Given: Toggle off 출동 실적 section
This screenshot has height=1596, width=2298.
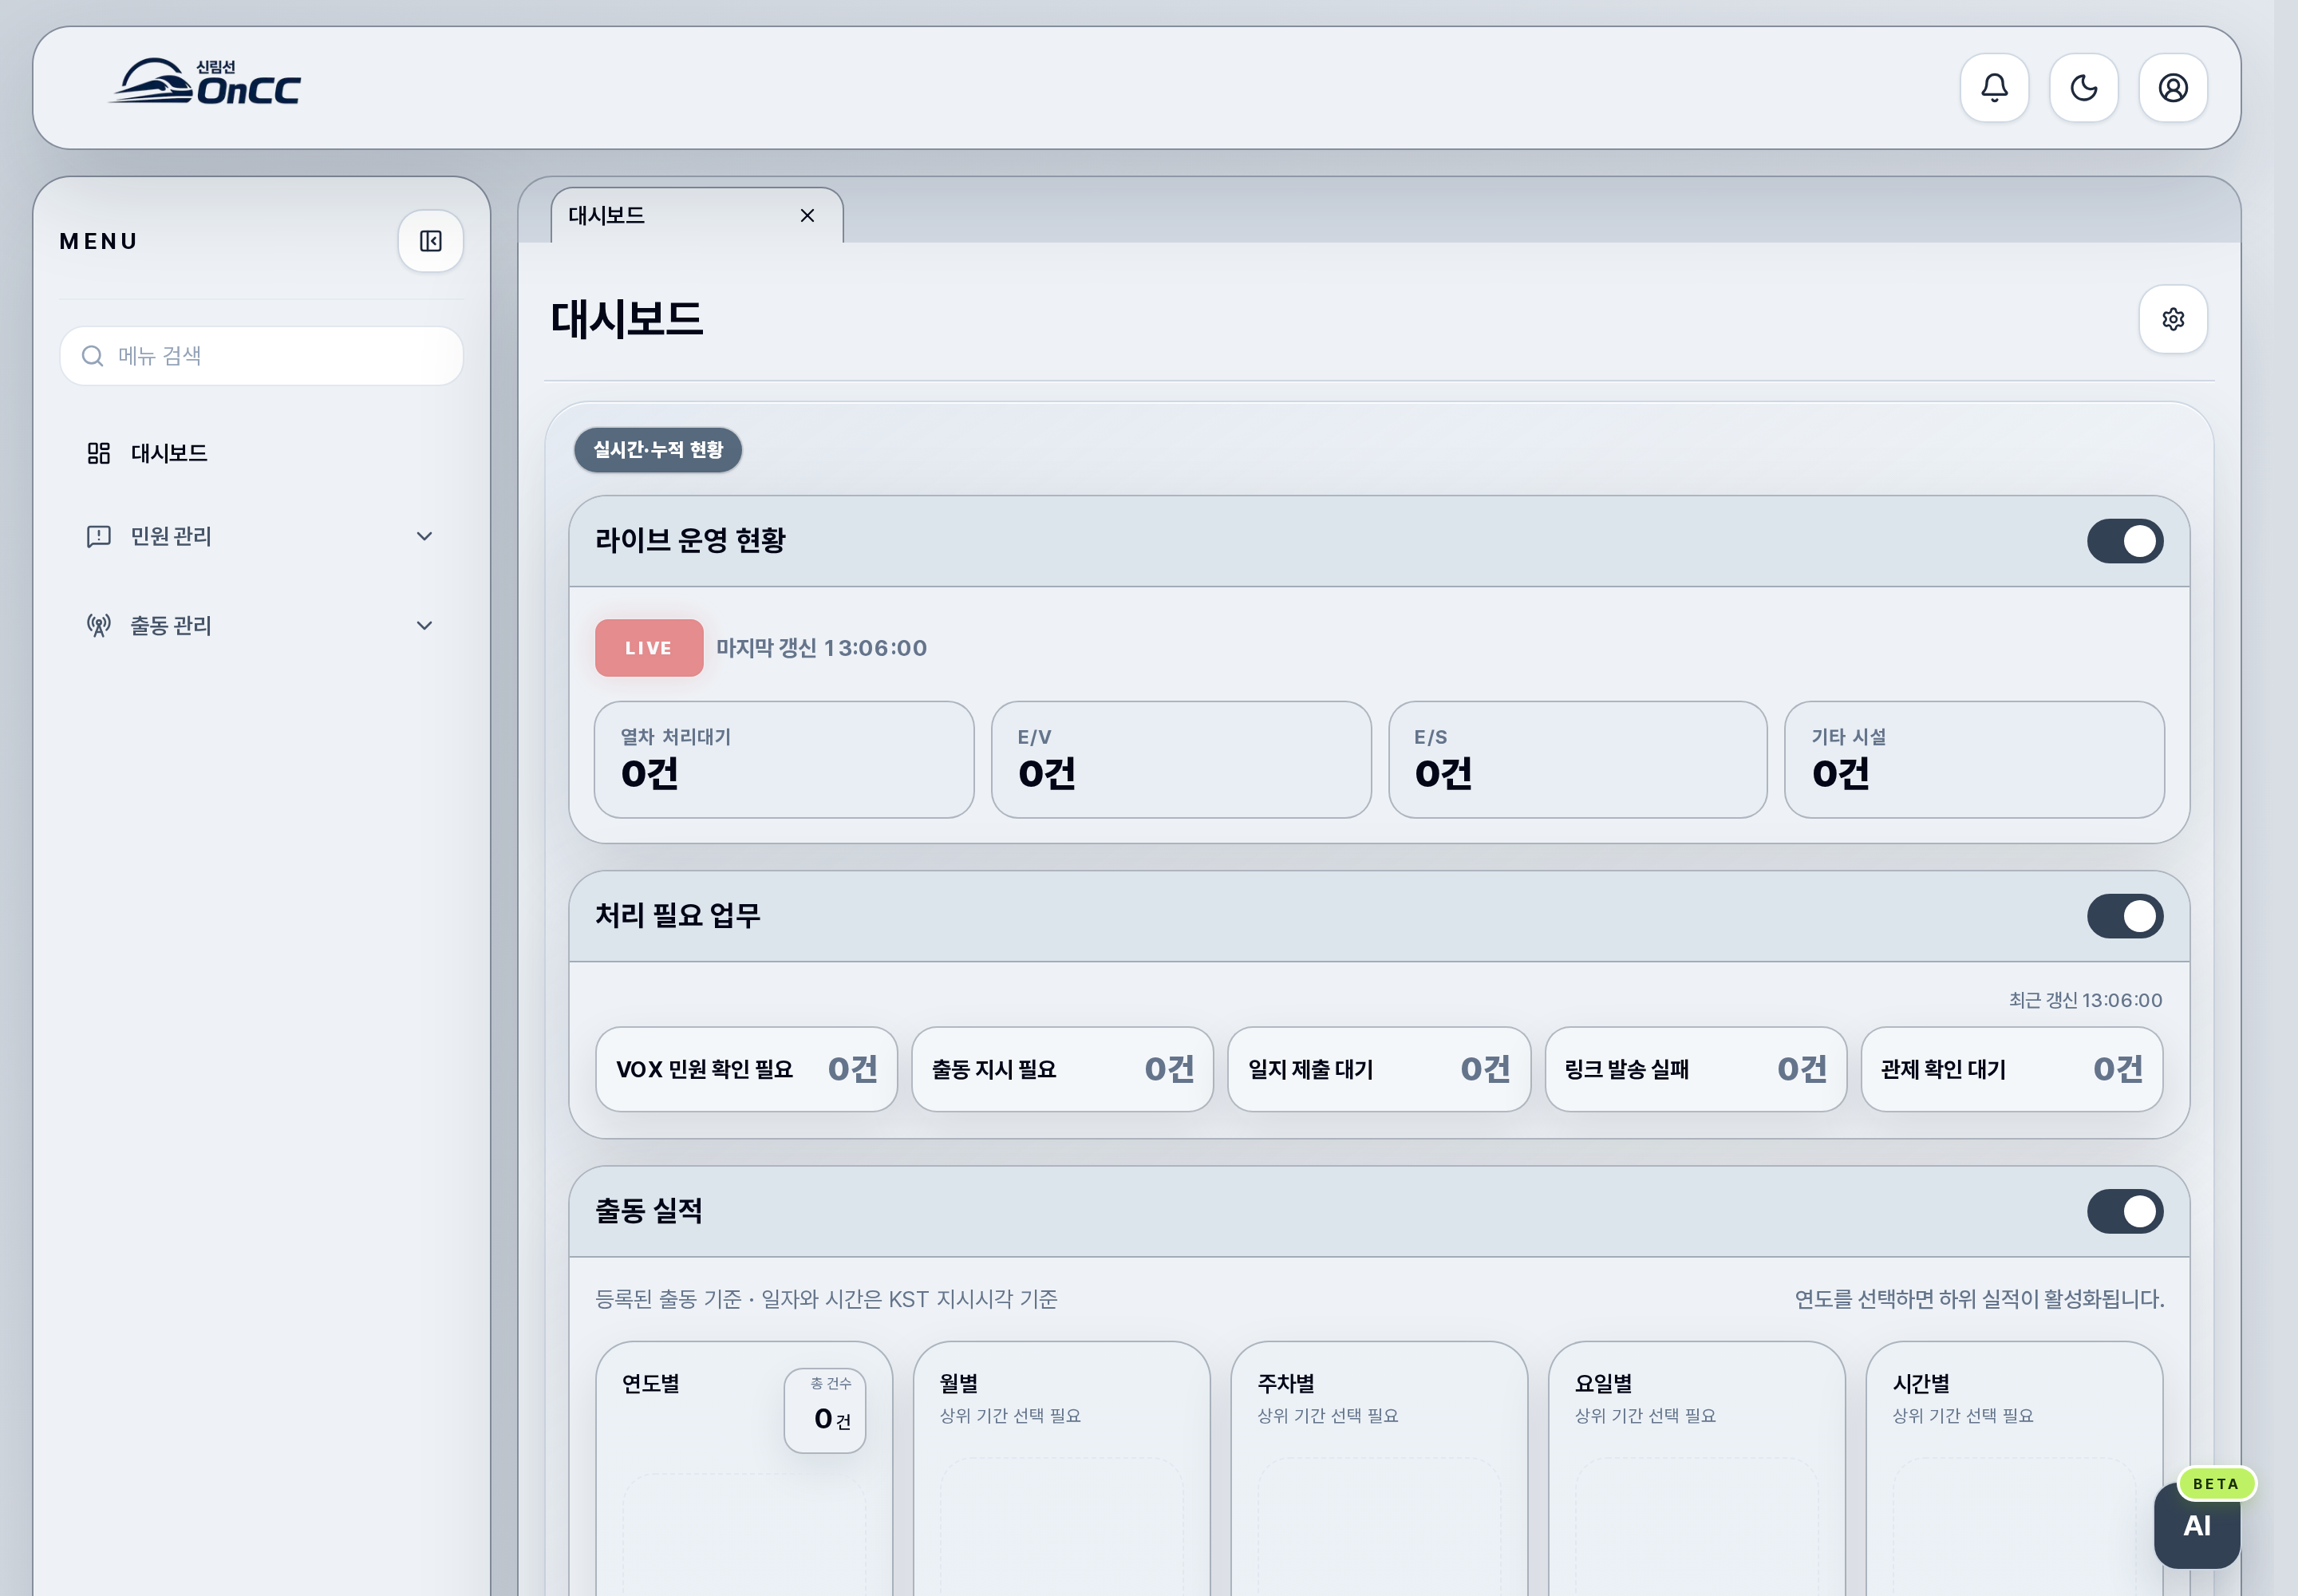Looking at the screenshot, I should [2125, 1211].
